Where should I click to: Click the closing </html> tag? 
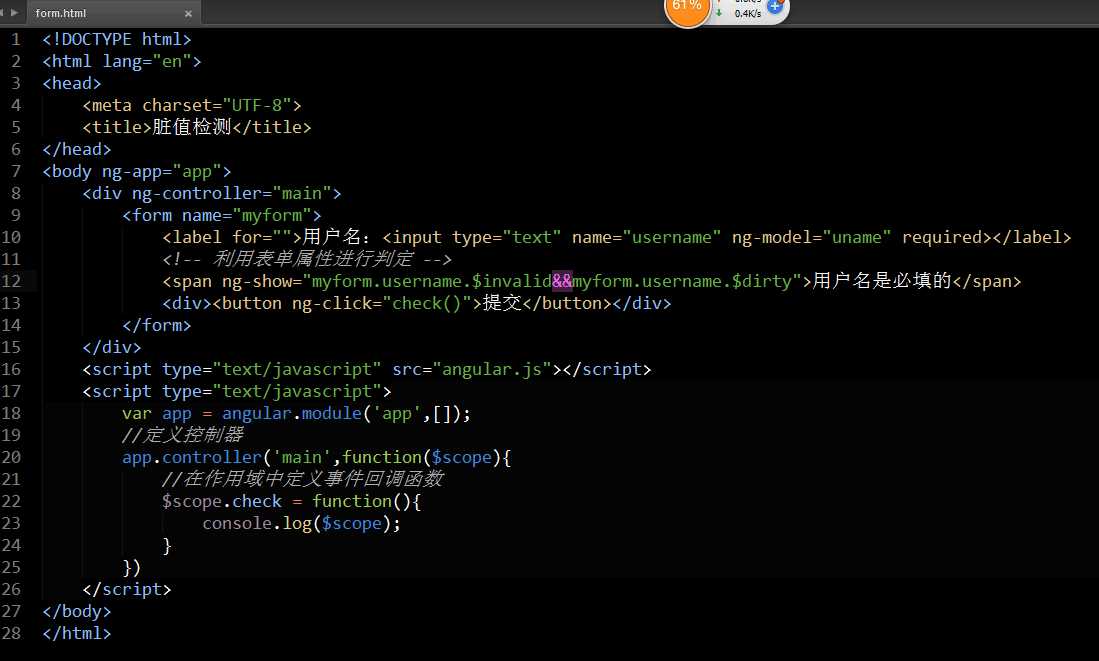pyautogui.click(x=76, y=634)
